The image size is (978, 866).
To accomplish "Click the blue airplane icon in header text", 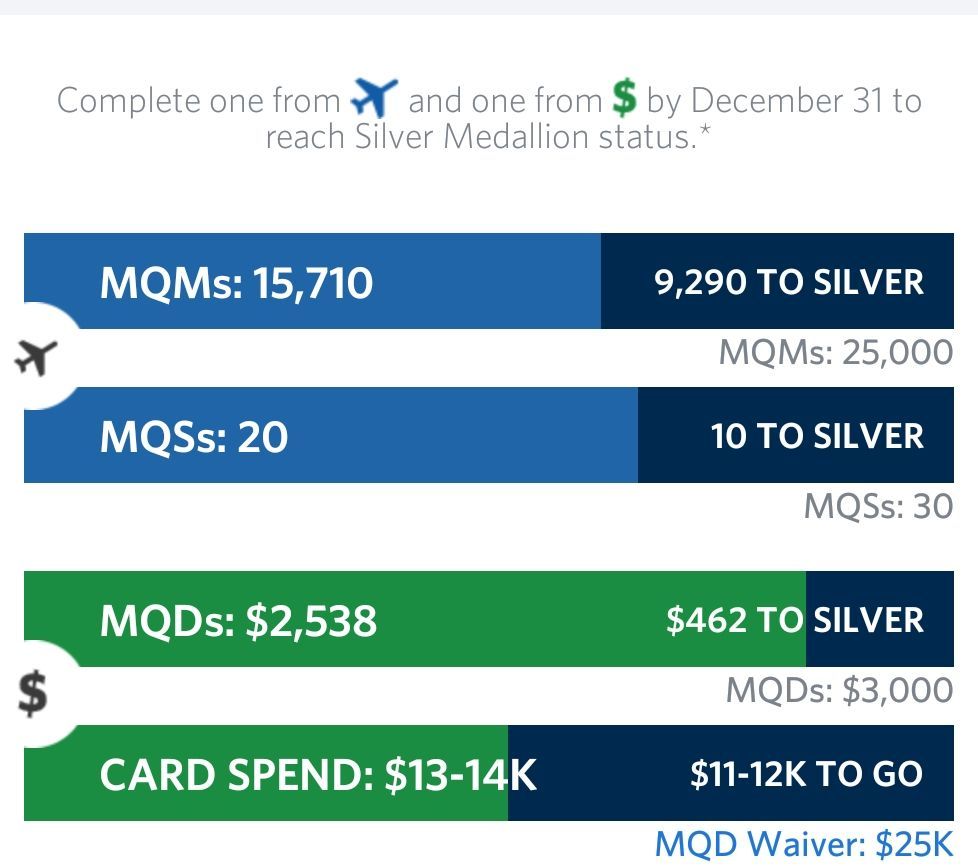I will click(x=374, y=97).
